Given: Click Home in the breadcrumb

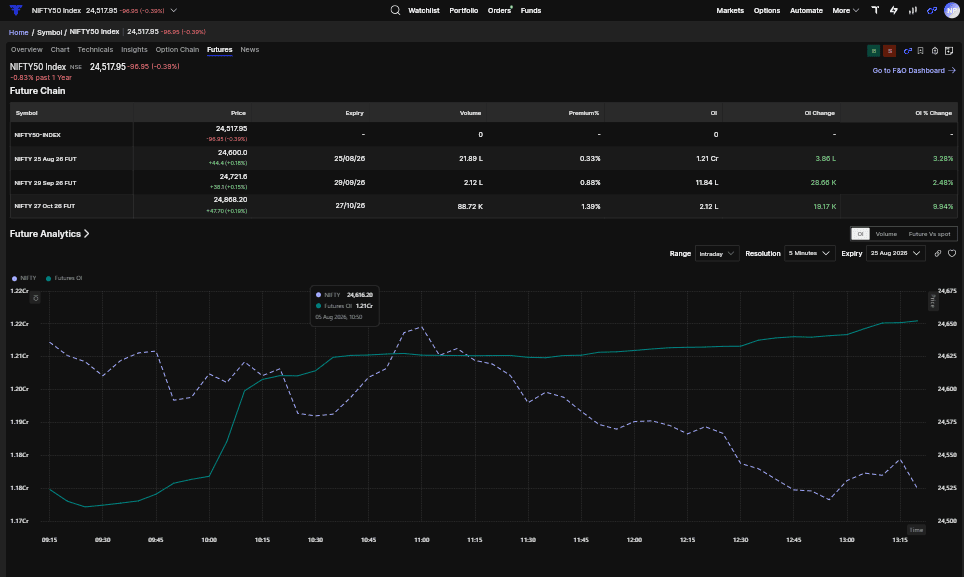Looking at the screenshot, I should tap(18, 32).
